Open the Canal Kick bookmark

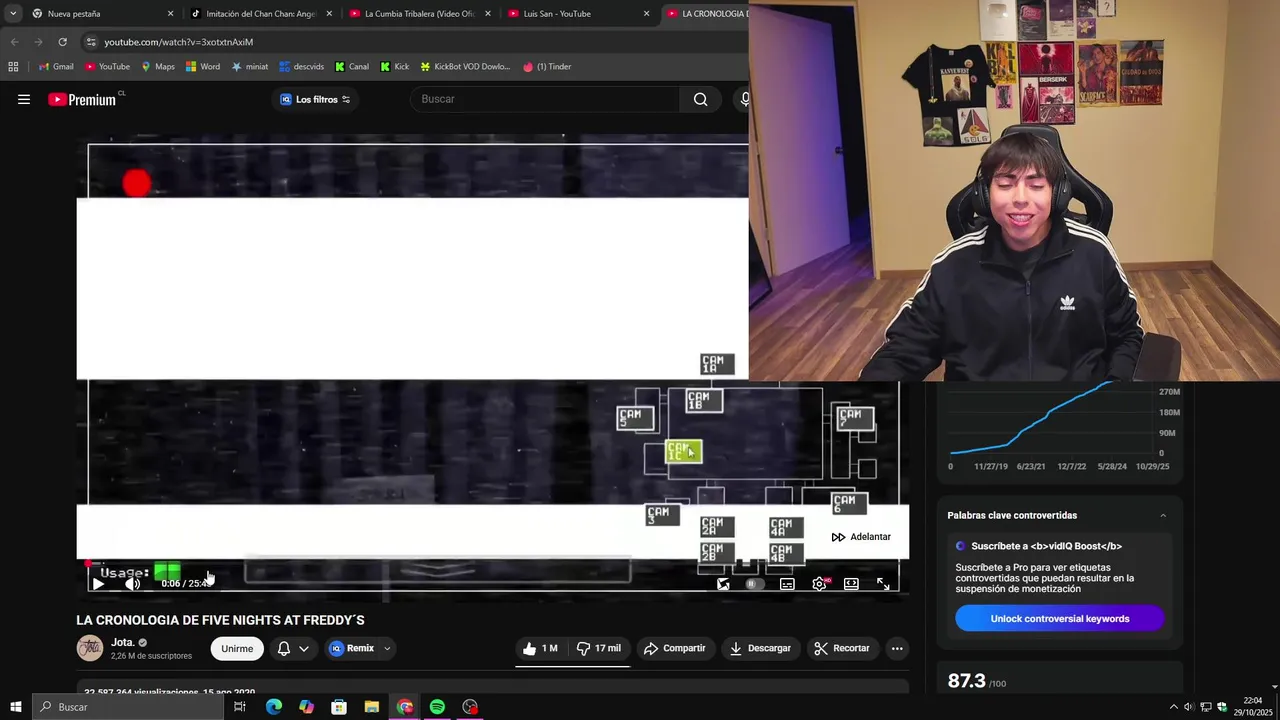tap(351, 67)
